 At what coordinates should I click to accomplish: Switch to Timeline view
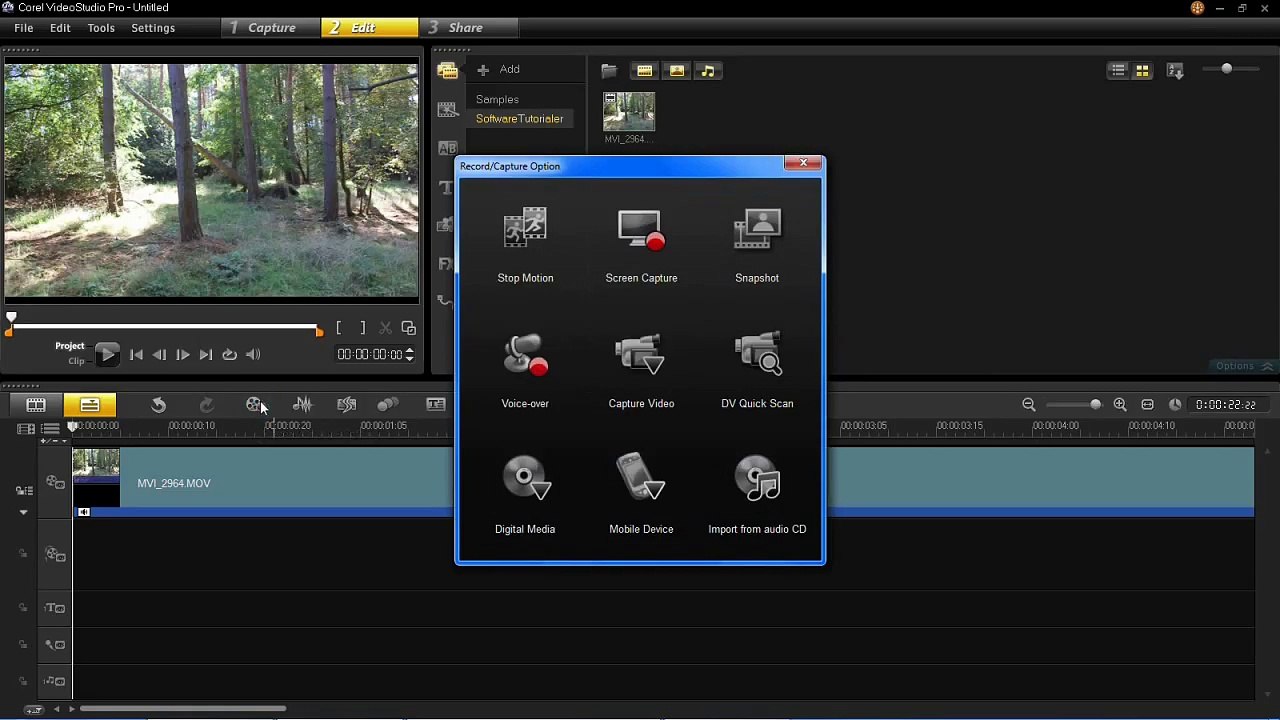[90, 405]
